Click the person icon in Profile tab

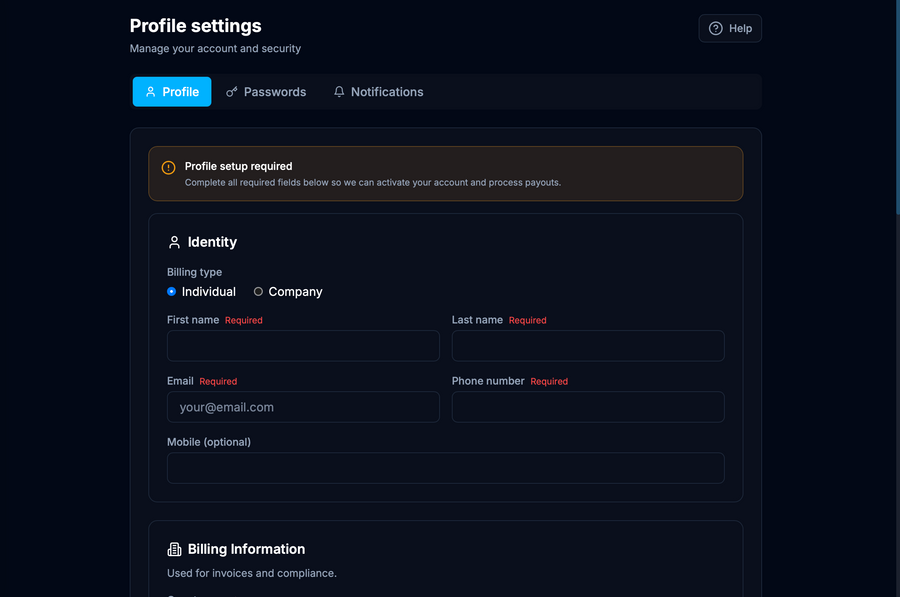[x=150, y=92]
